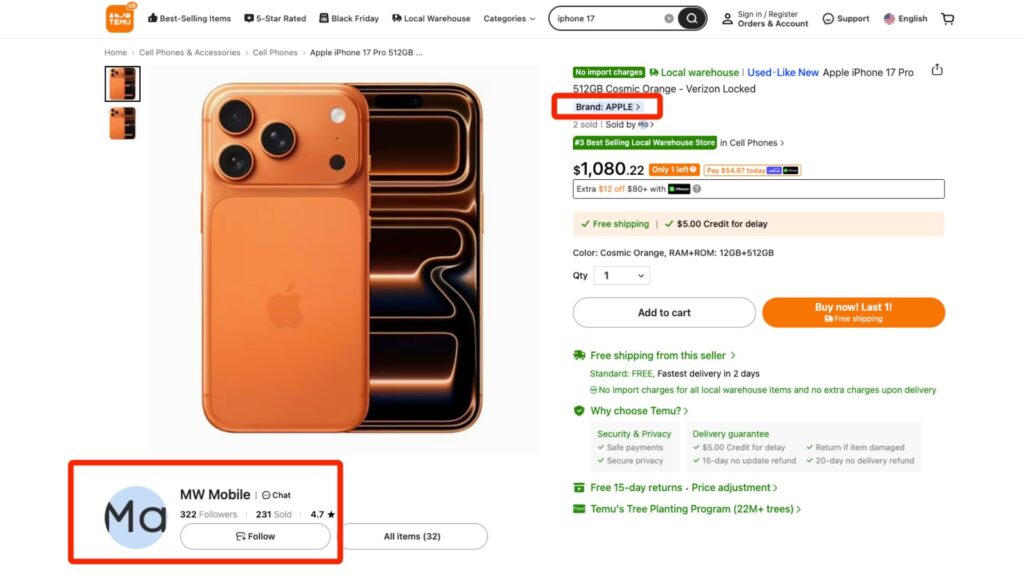The width and height of the screenshot is (1024, 576).
Task: Click the Buy now button
Action: pos(853,312)
